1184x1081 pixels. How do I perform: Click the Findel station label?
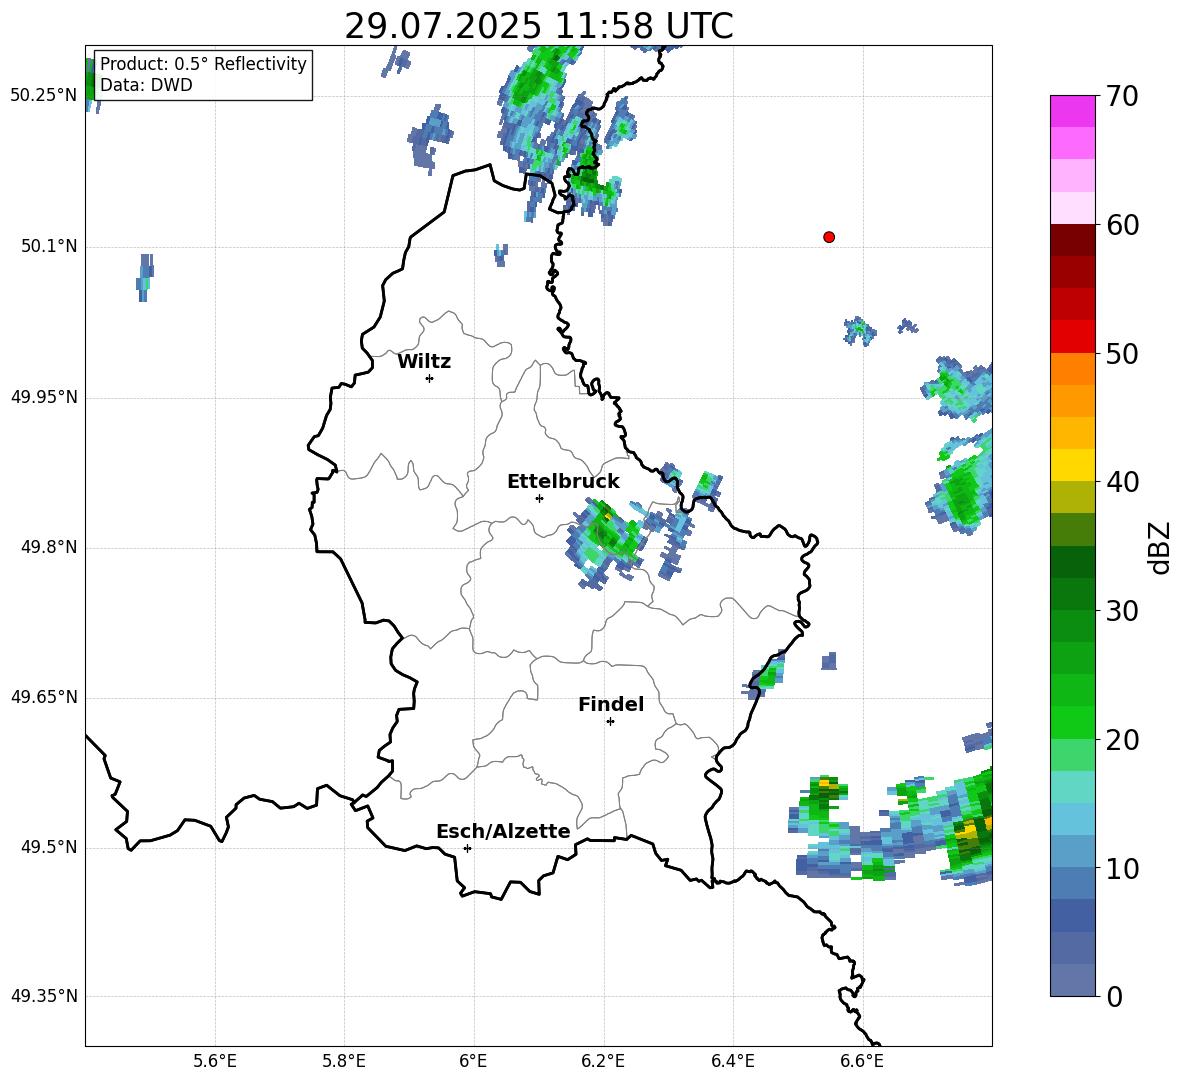pyautogui.click(x=611, y=704)
